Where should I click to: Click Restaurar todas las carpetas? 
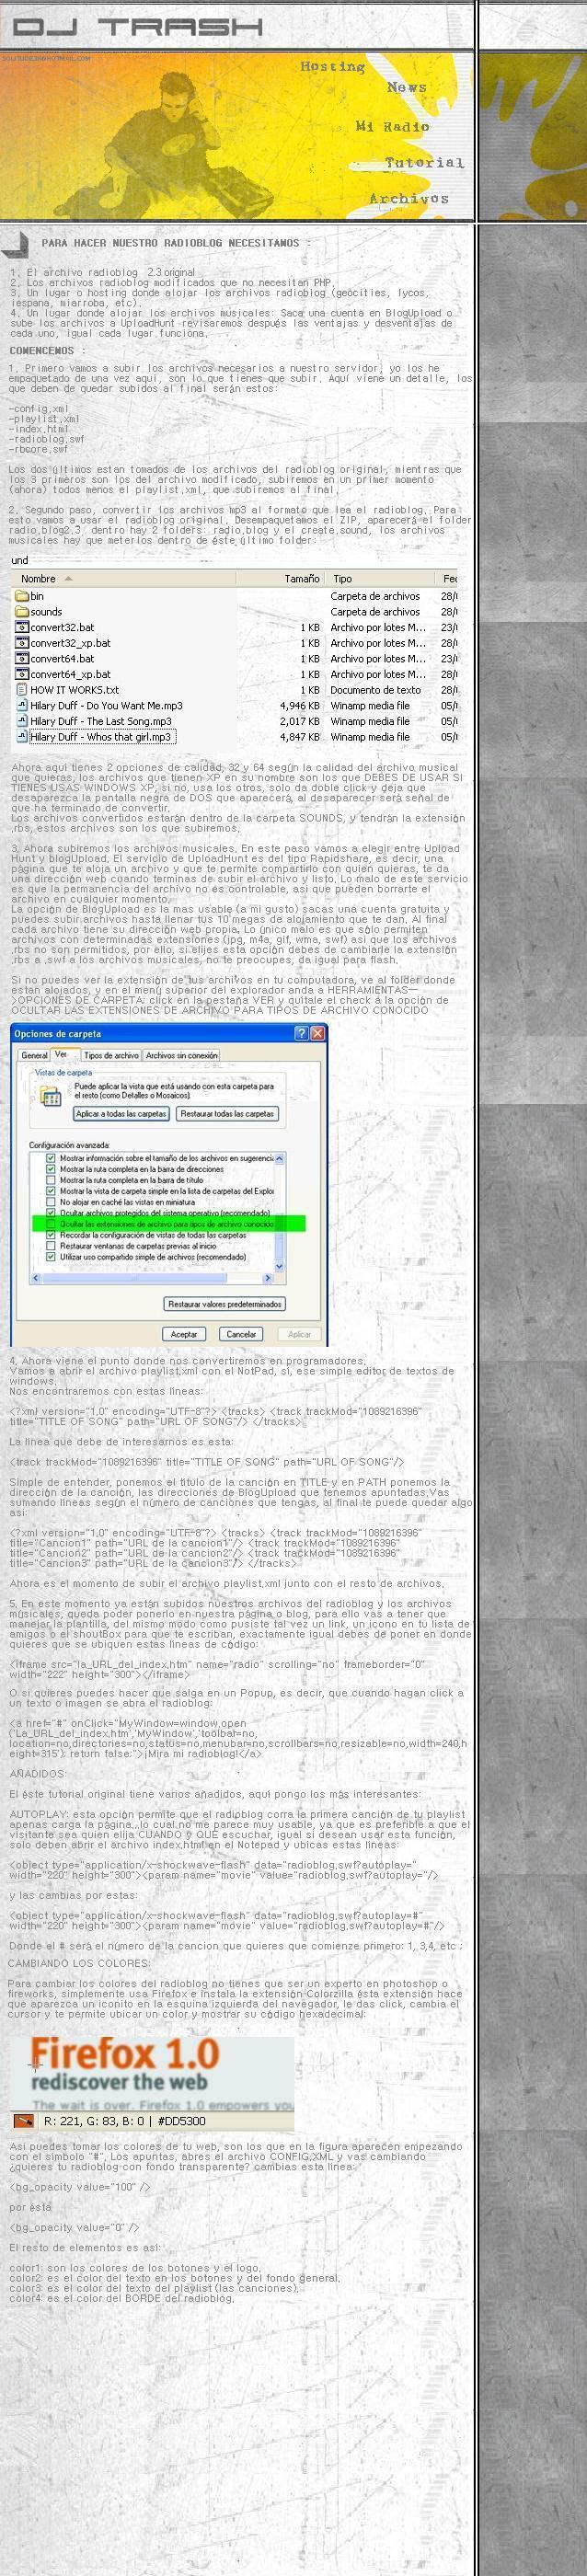(x=227, y=1114)
